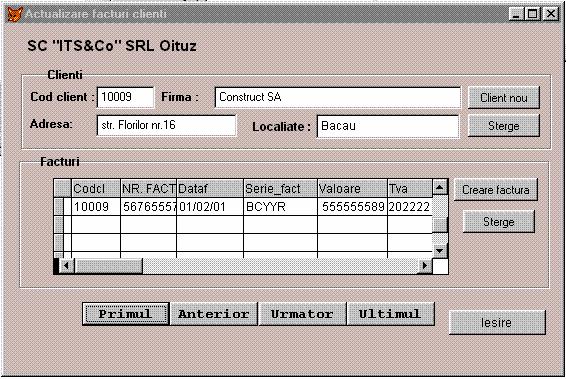Select grid cell 10009 under Codcl

96,206
